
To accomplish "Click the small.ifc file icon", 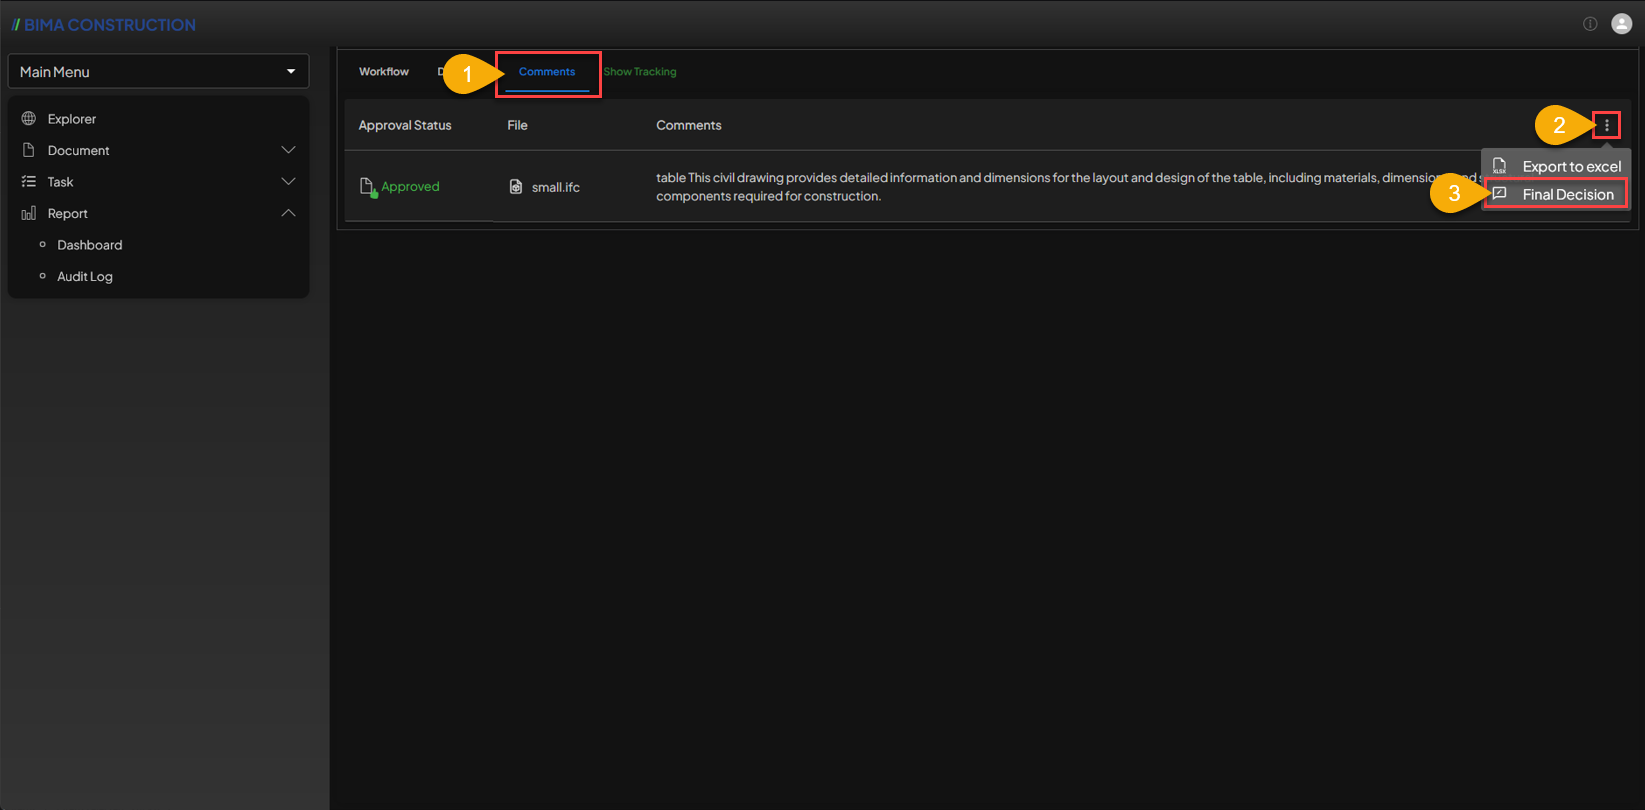I will point(516,187).
